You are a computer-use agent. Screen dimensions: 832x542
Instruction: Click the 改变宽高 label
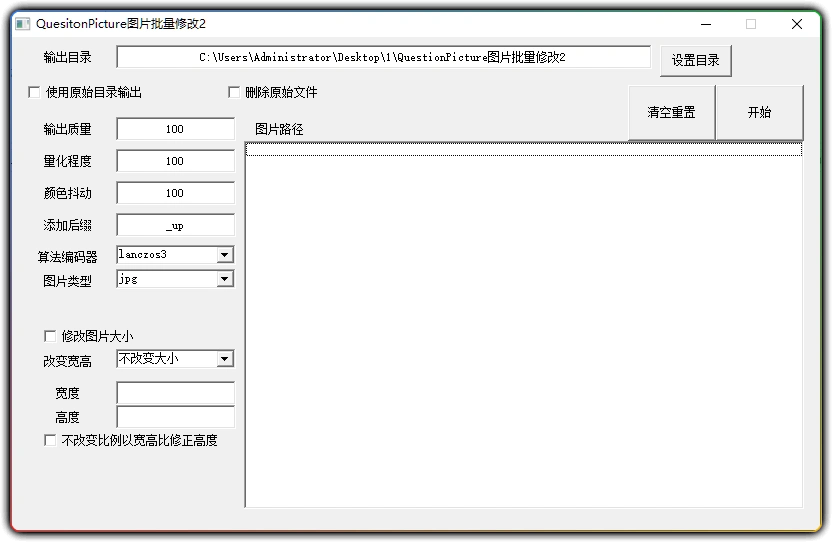coord(67,361)
